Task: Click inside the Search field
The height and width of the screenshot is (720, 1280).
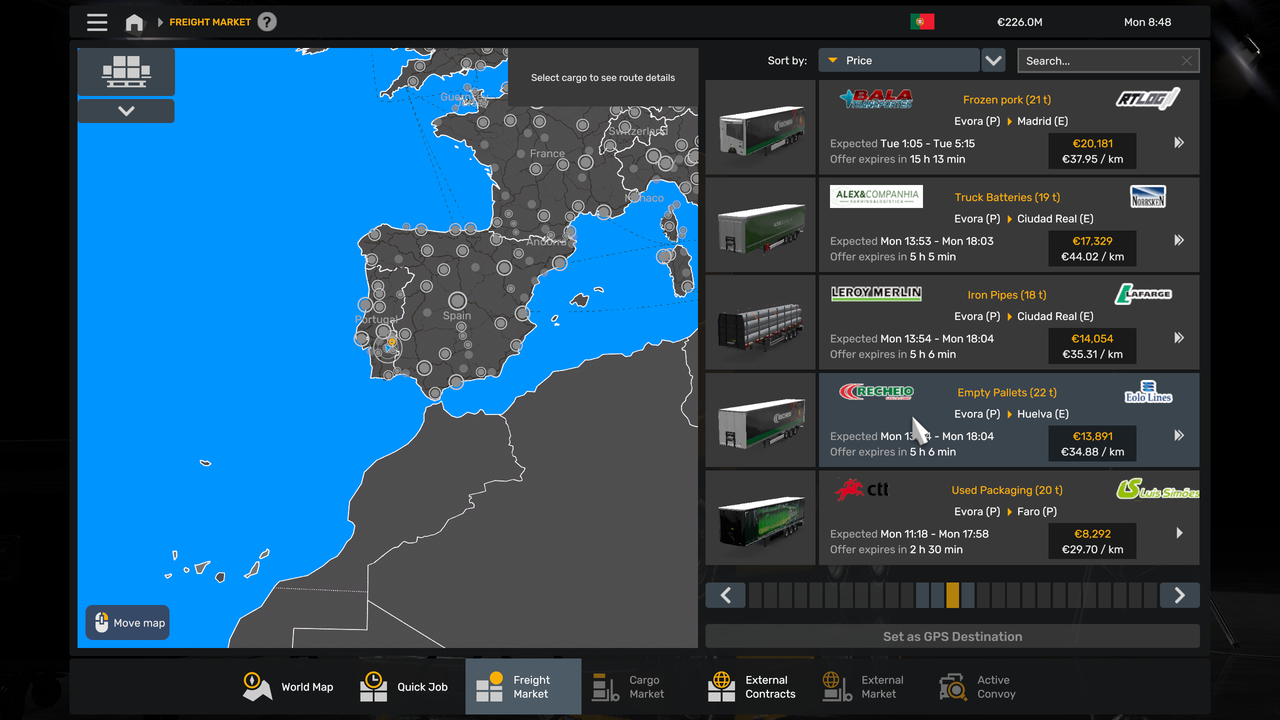Action: click(x=1100, y=60)
